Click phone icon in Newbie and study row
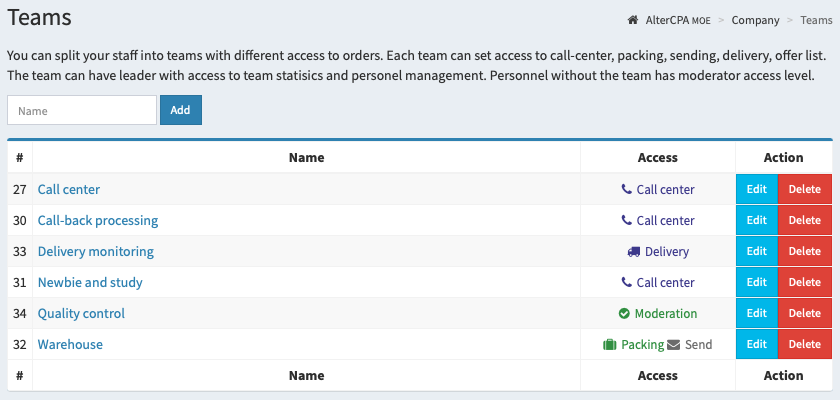The width and height of the screenshot is (840, 400). [x=626, y=282]
